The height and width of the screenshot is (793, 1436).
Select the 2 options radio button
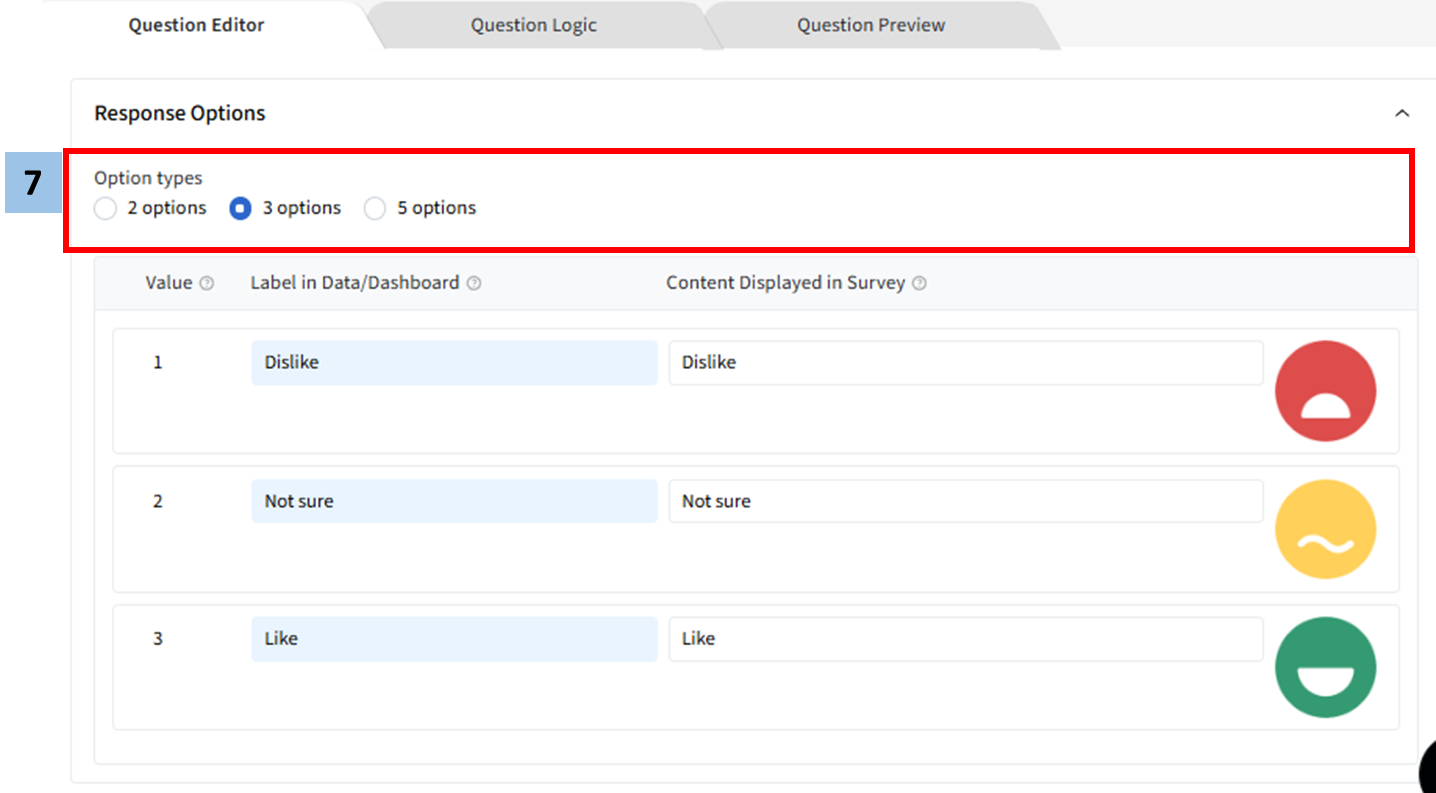click(106, 208)
